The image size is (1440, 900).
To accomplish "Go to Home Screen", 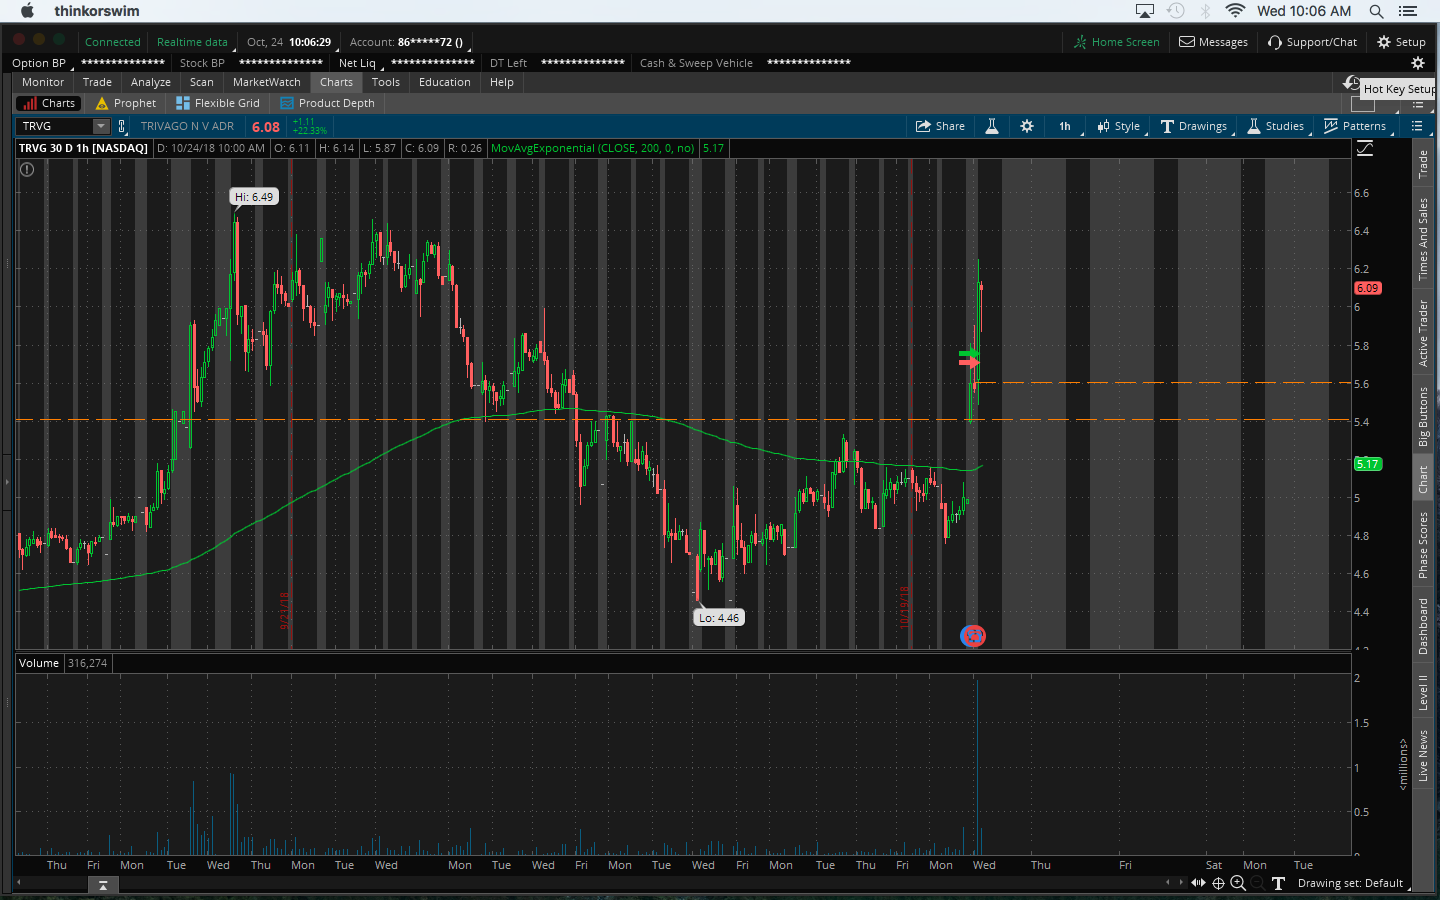I will click(x=1116, y=42).
